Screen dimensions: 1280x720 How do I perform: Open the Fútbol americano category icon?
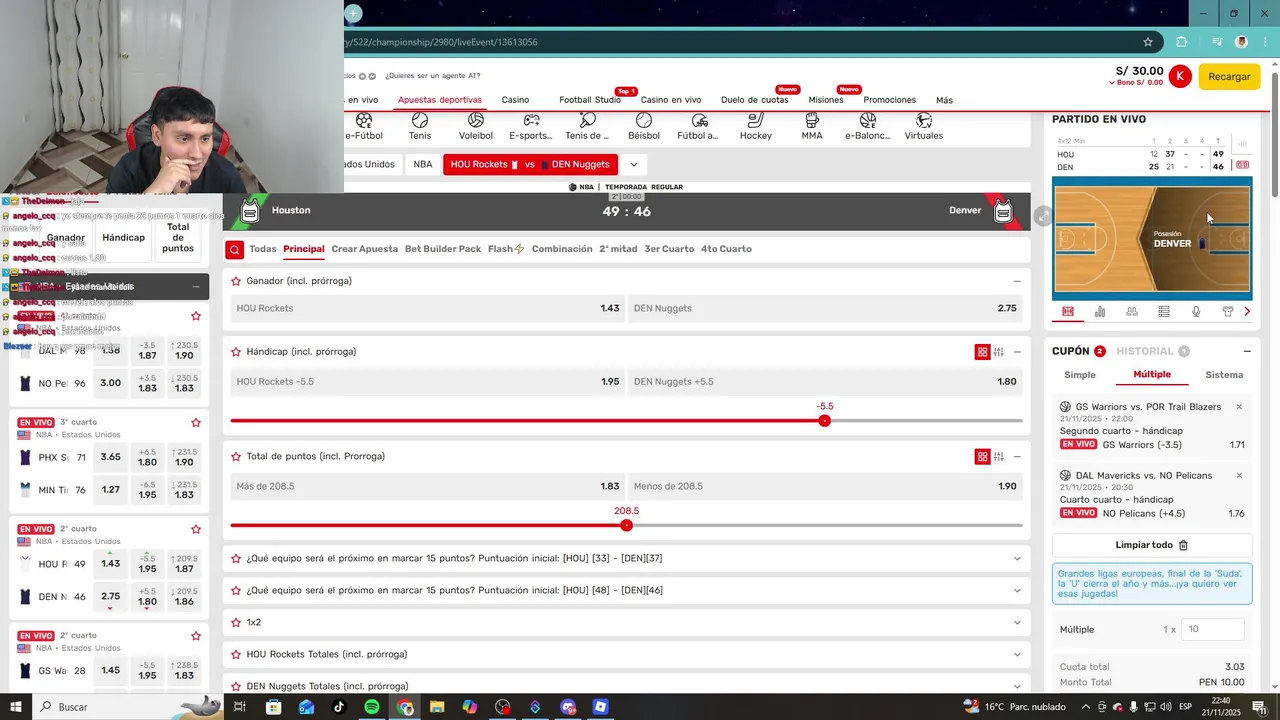tap(700, 120)
